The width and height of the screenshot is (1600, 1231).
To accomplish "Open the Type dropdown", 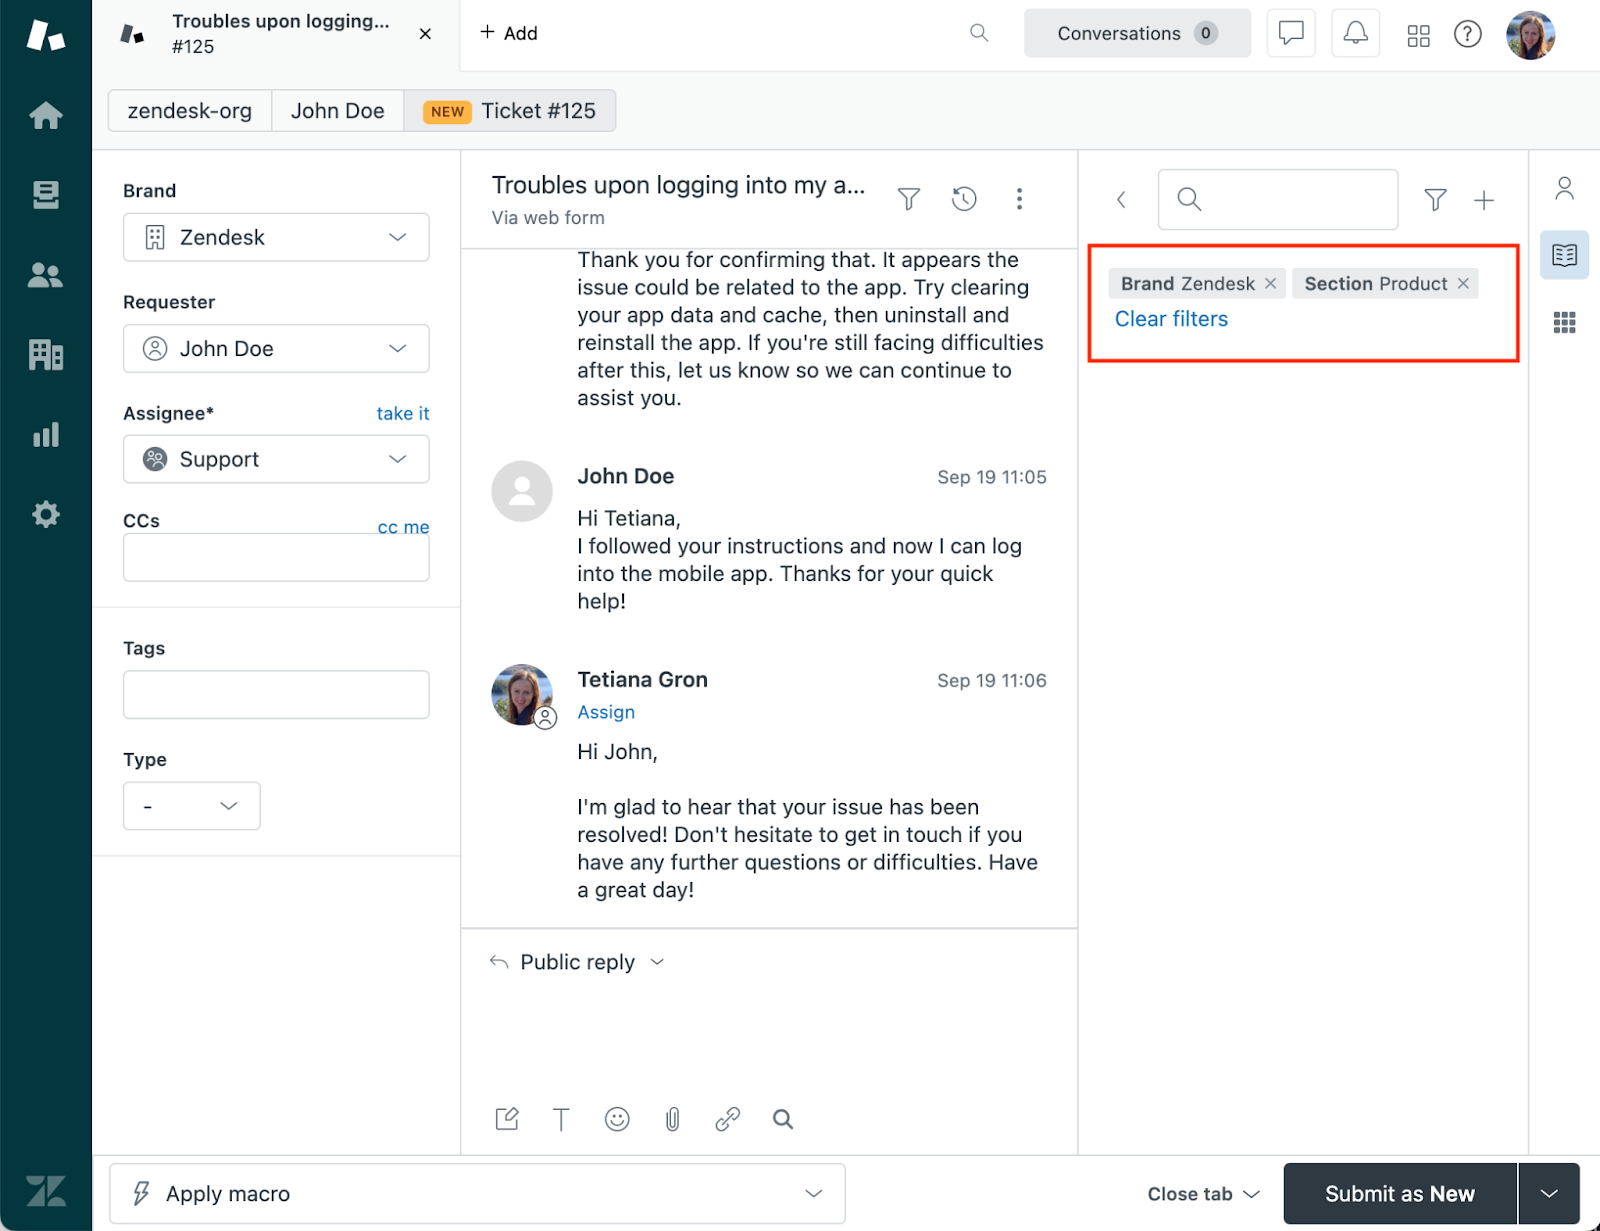I will click(x=192, y=806).
